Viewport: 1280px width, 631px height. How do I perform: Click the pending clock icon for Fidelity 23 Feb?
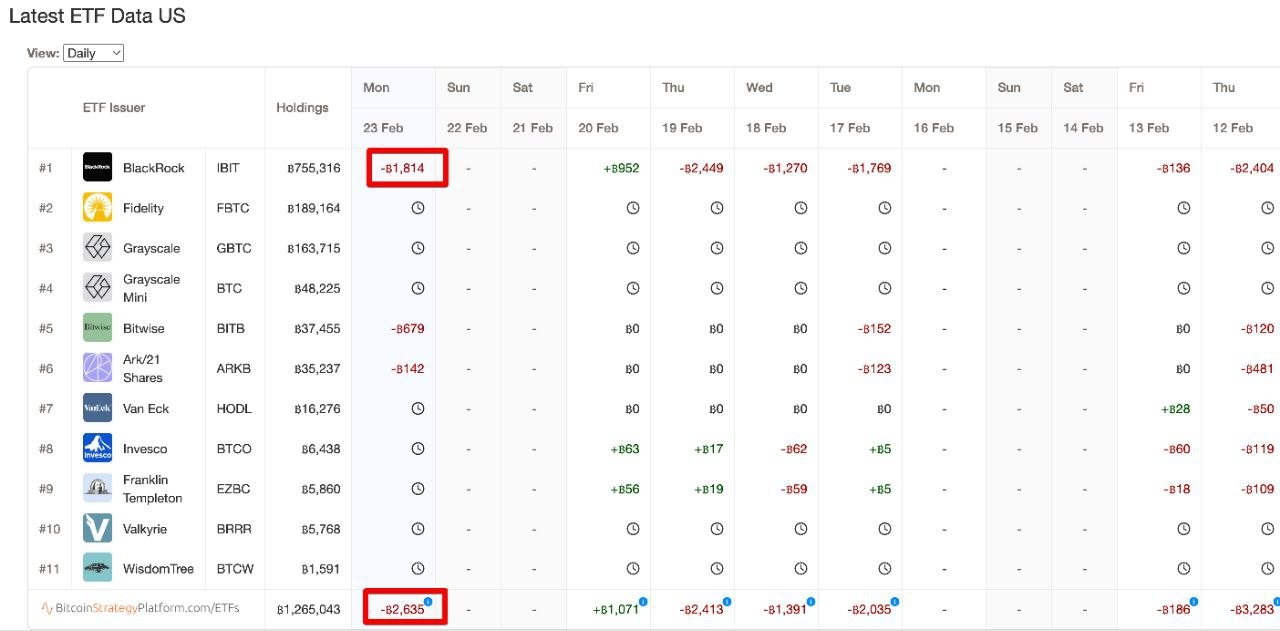pos(418,208)
